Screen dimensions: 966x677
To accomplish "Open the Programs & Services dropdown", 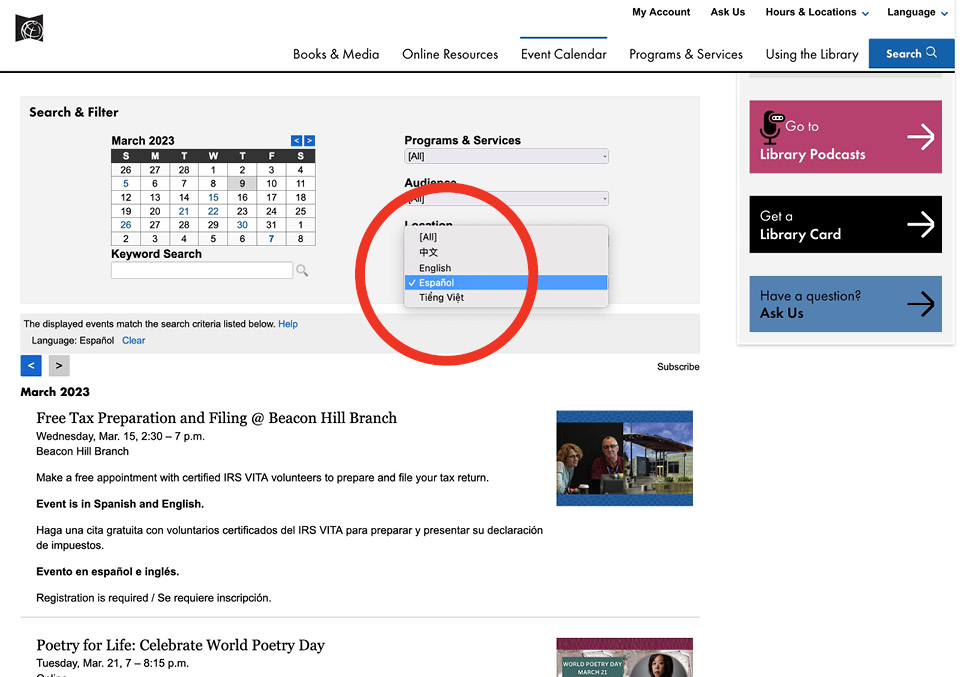I will point(506,156).
